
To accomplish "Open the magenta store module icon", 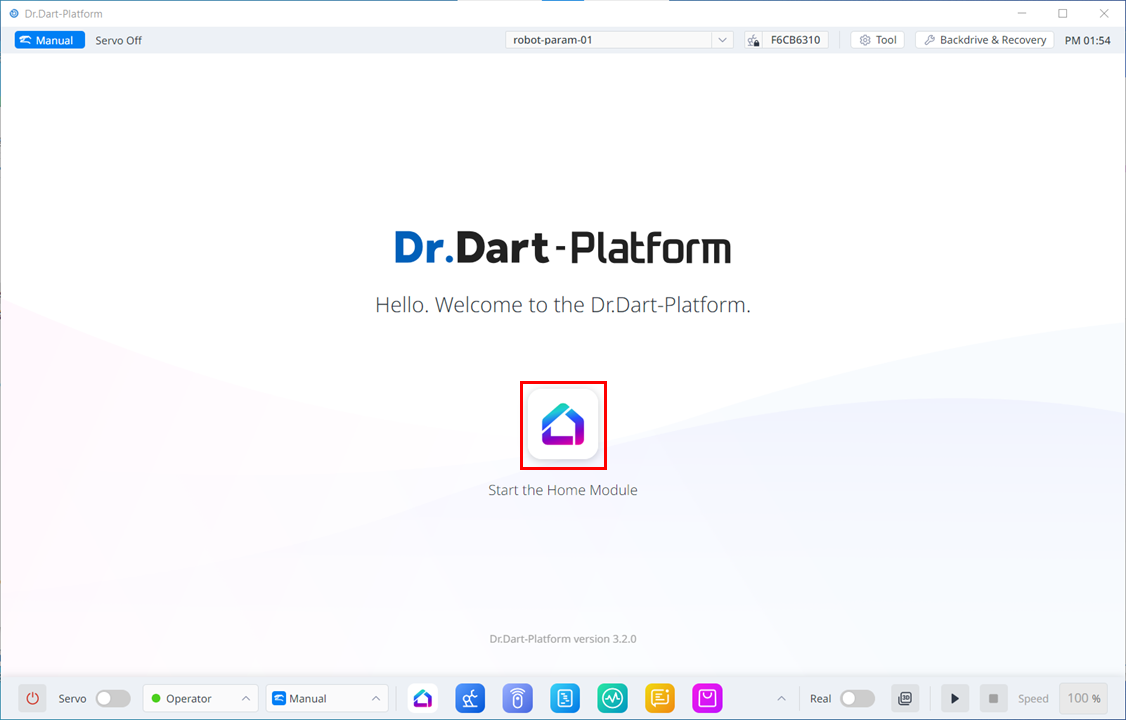I will 707,698.
